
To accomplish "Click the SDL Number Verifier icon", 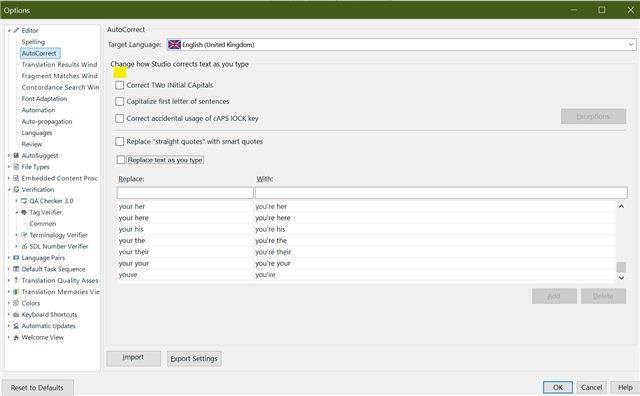I will pyautogui.click(x=24, y=247).
